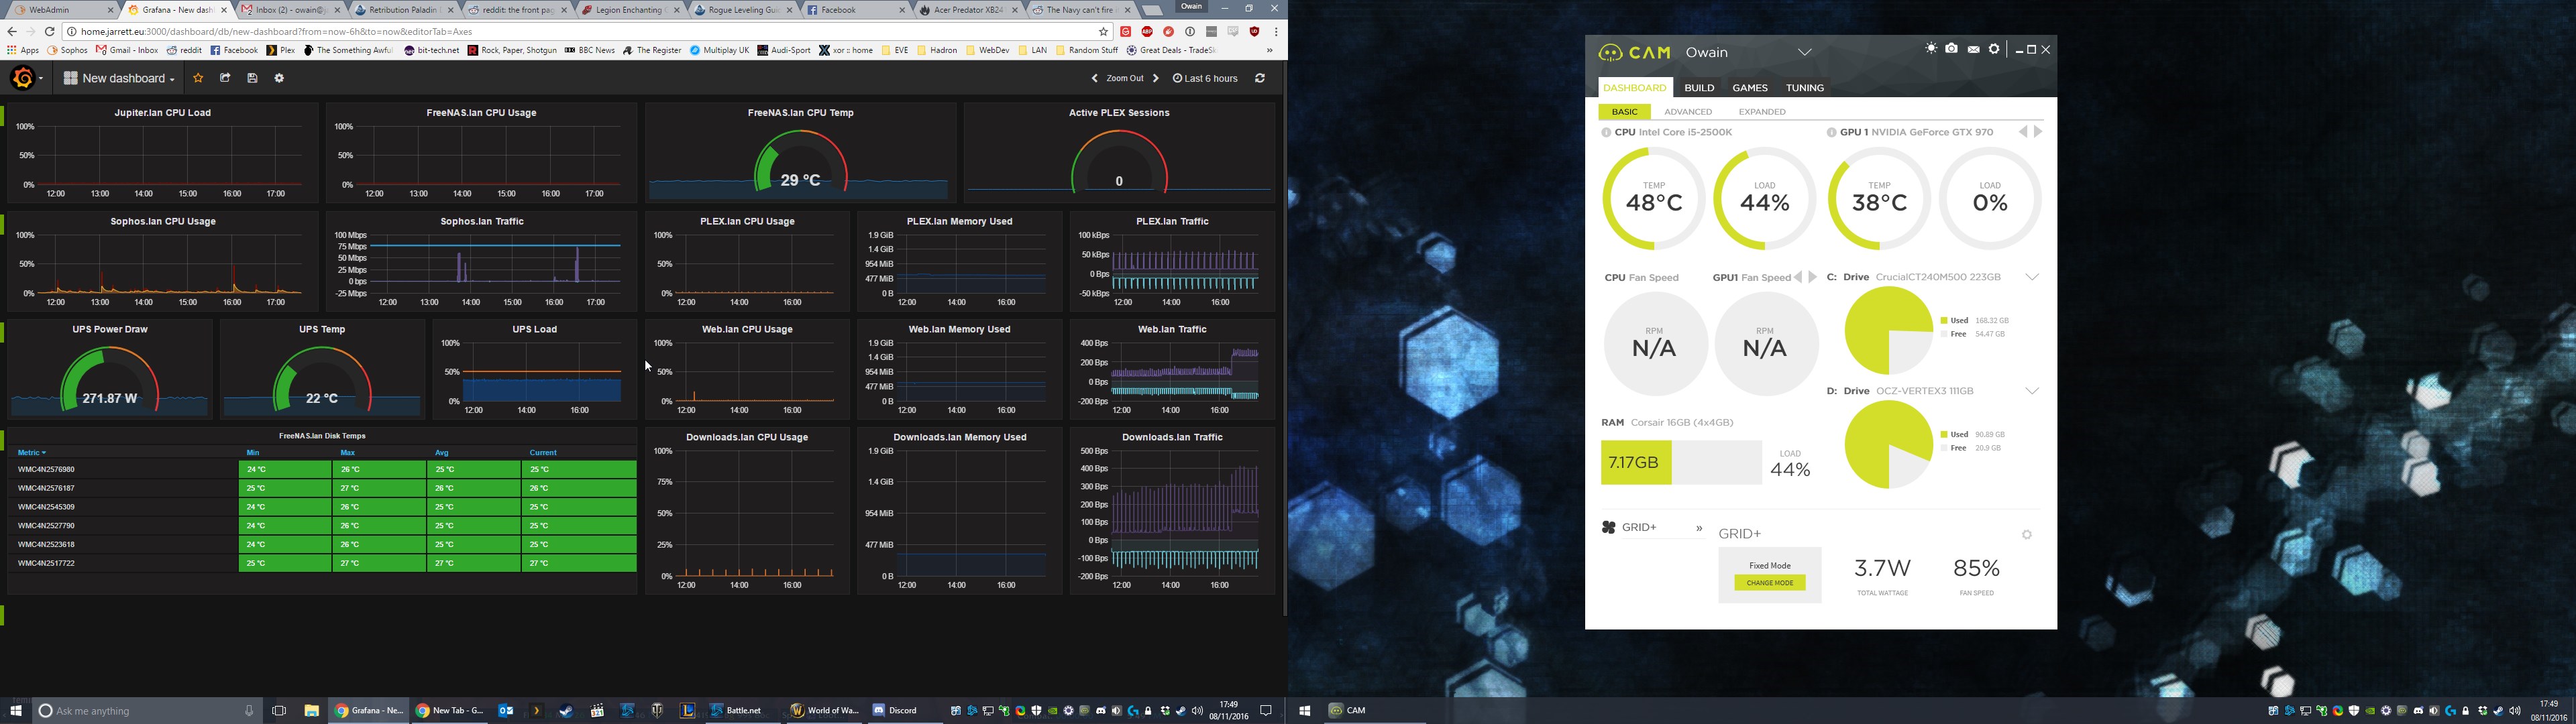Select the Advanced dashboard view
Screen dimensions: 2576x724
1688,112
